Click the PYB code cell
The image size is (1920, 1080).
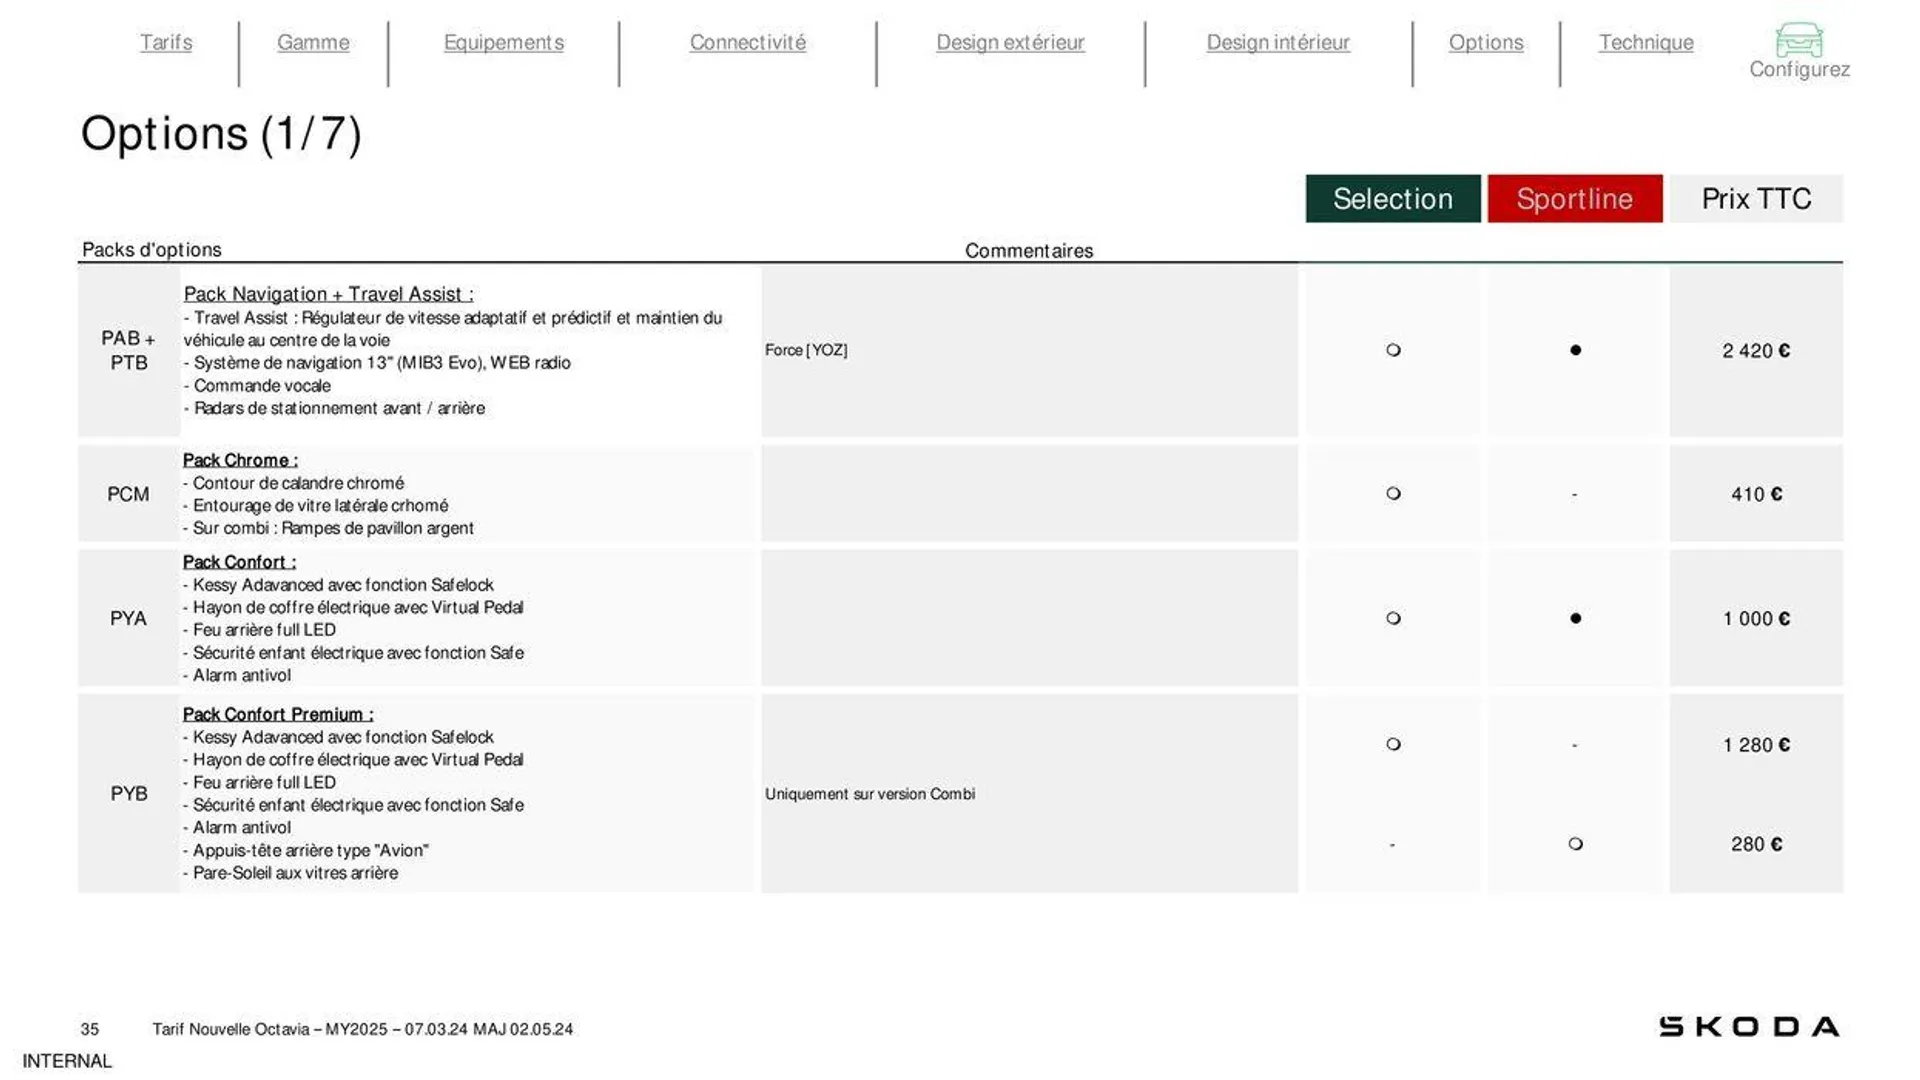[128, 793]
